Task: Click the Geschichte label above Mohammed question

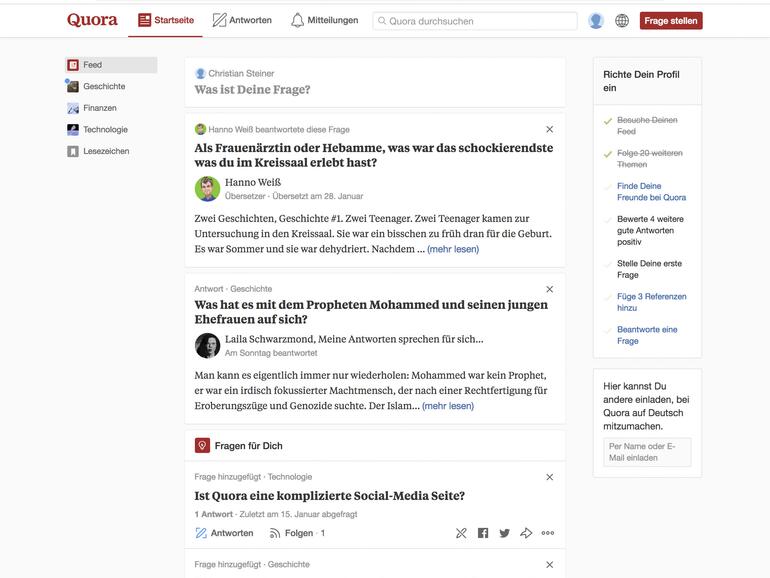Action: tap(251, 289)
